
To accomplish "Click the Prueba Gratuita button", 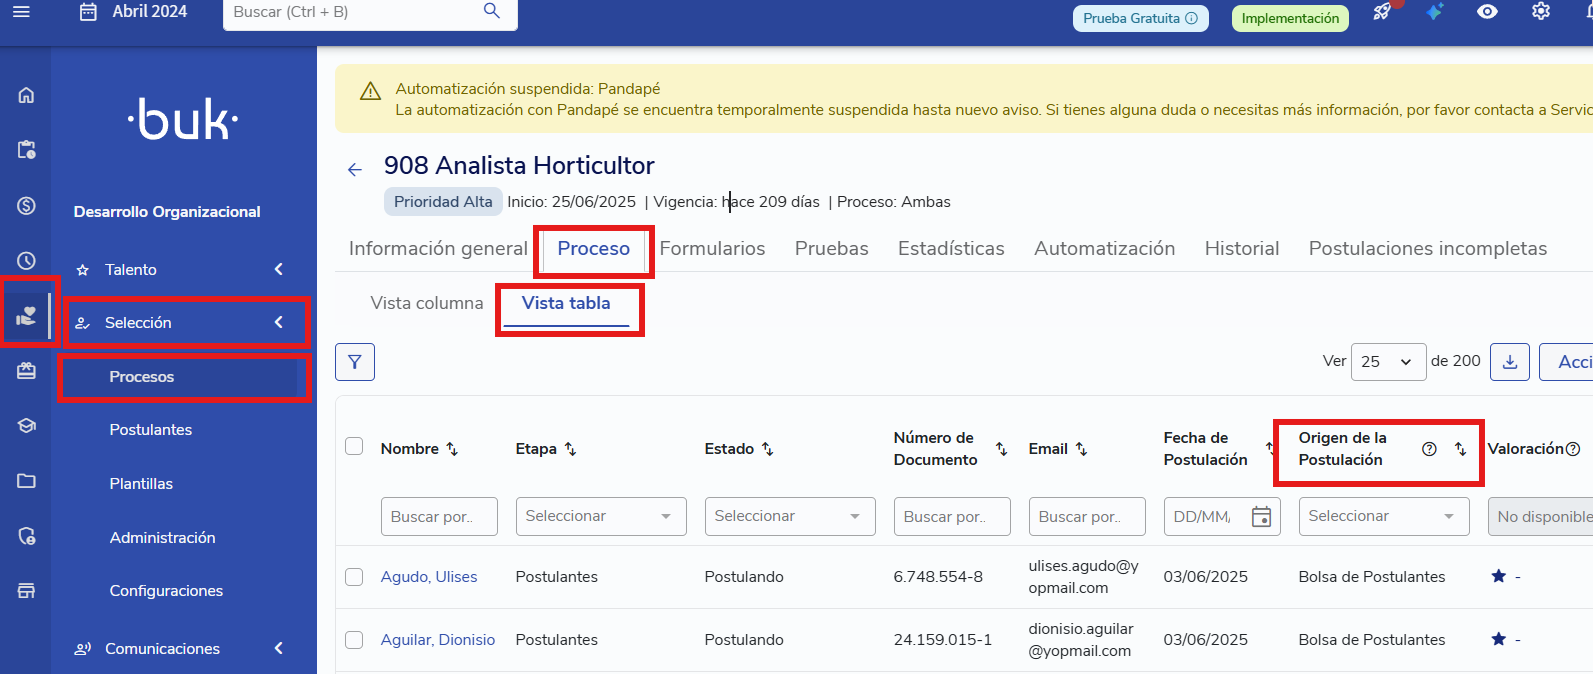I will tap(1139, 18).
